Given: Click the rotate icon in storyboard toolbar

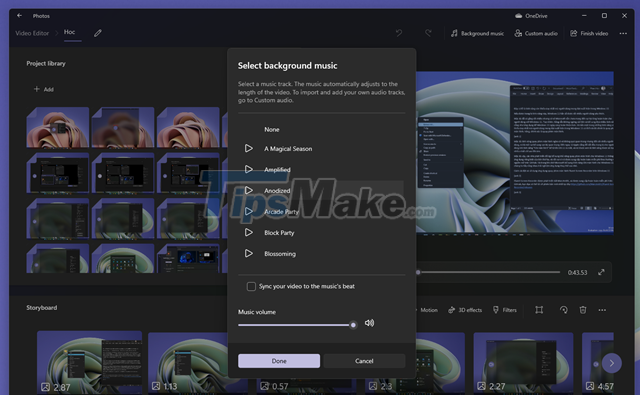Looking at the screenshot, I should pos(564,310).
